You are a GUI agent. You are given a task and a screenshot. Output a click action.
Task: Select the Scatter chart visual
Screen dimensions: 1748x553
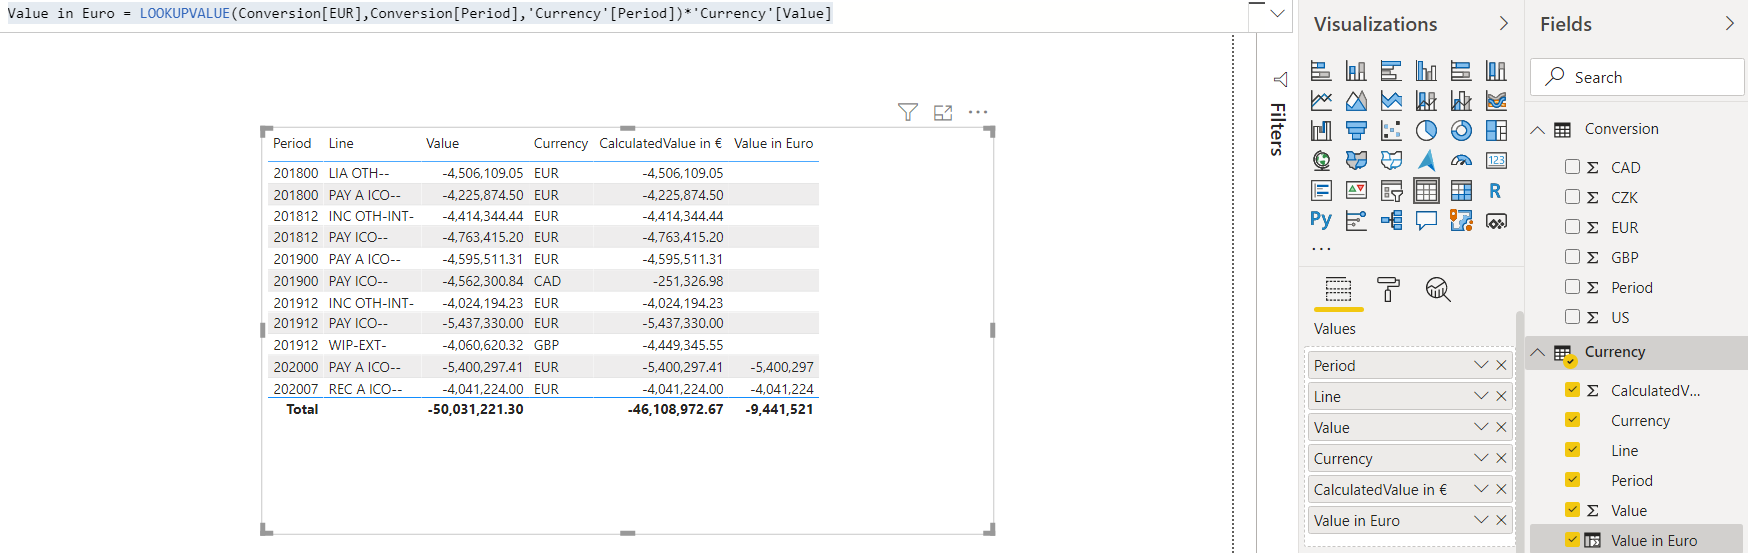(1391, 131)
